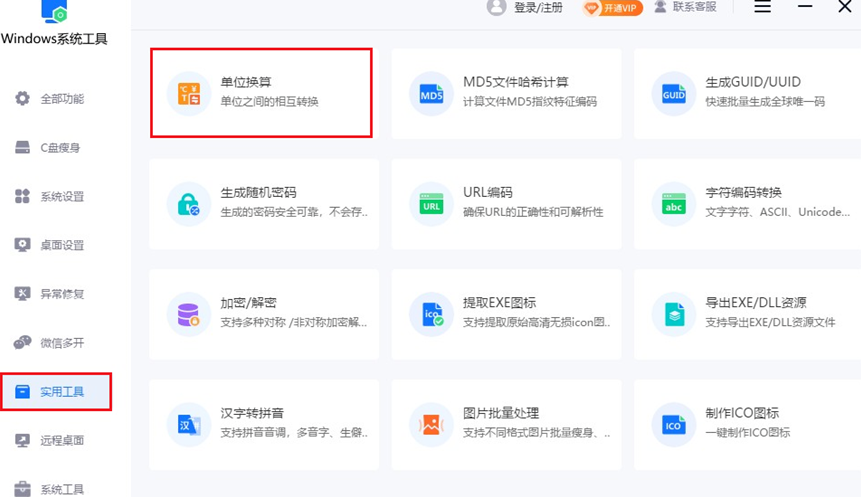Click the repair icon beside 异常修复
The height and width of the screenshot is (497, 861).
tap(22, 294)
